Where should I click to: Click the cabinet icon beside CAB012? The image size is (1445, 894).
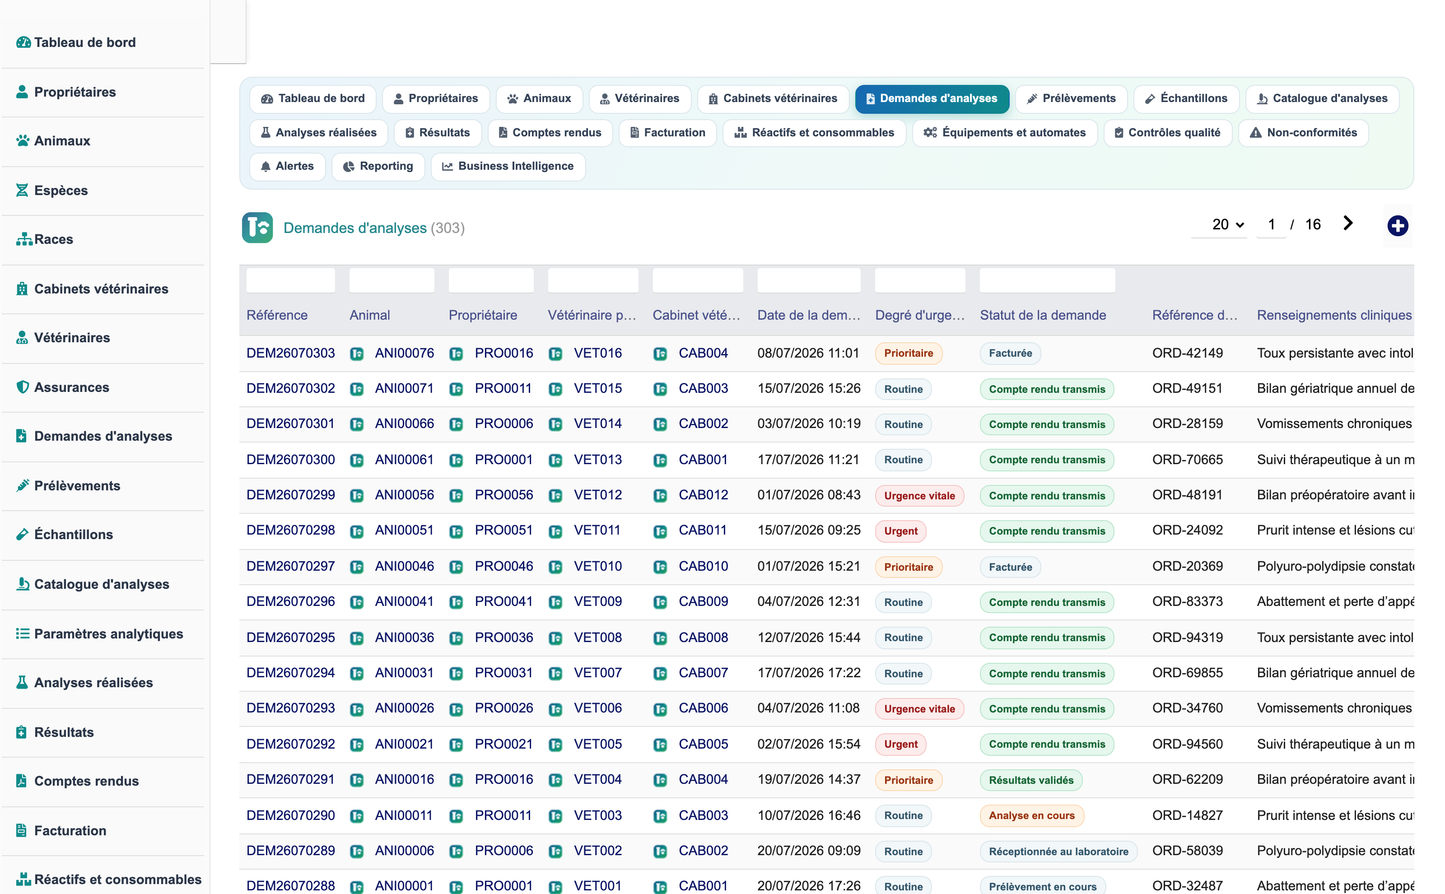click(x=660, y=496)
